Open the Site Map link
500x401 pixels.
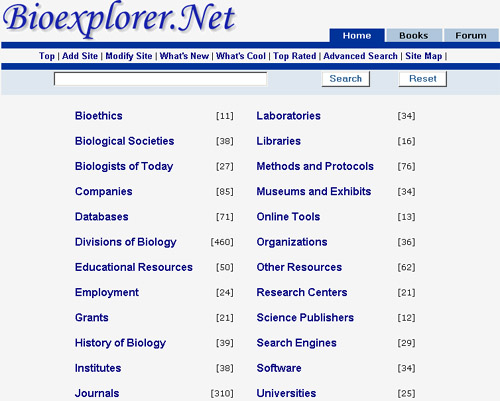coord(424,56)
